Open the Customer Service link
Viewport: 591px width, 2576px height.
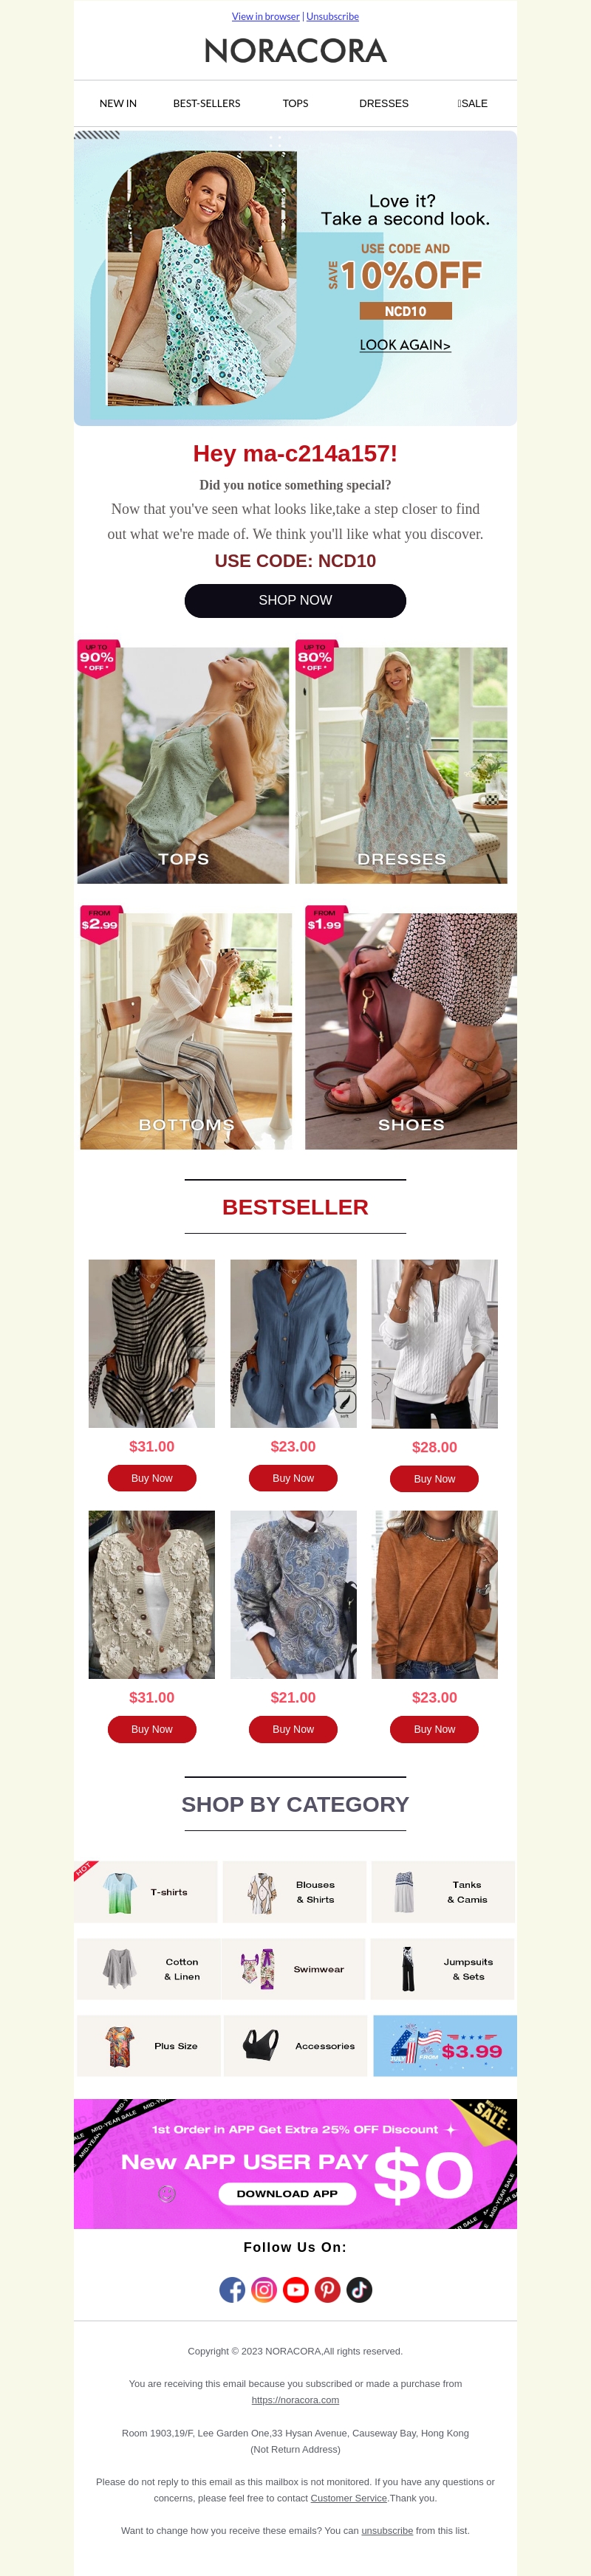point(349,2498)
